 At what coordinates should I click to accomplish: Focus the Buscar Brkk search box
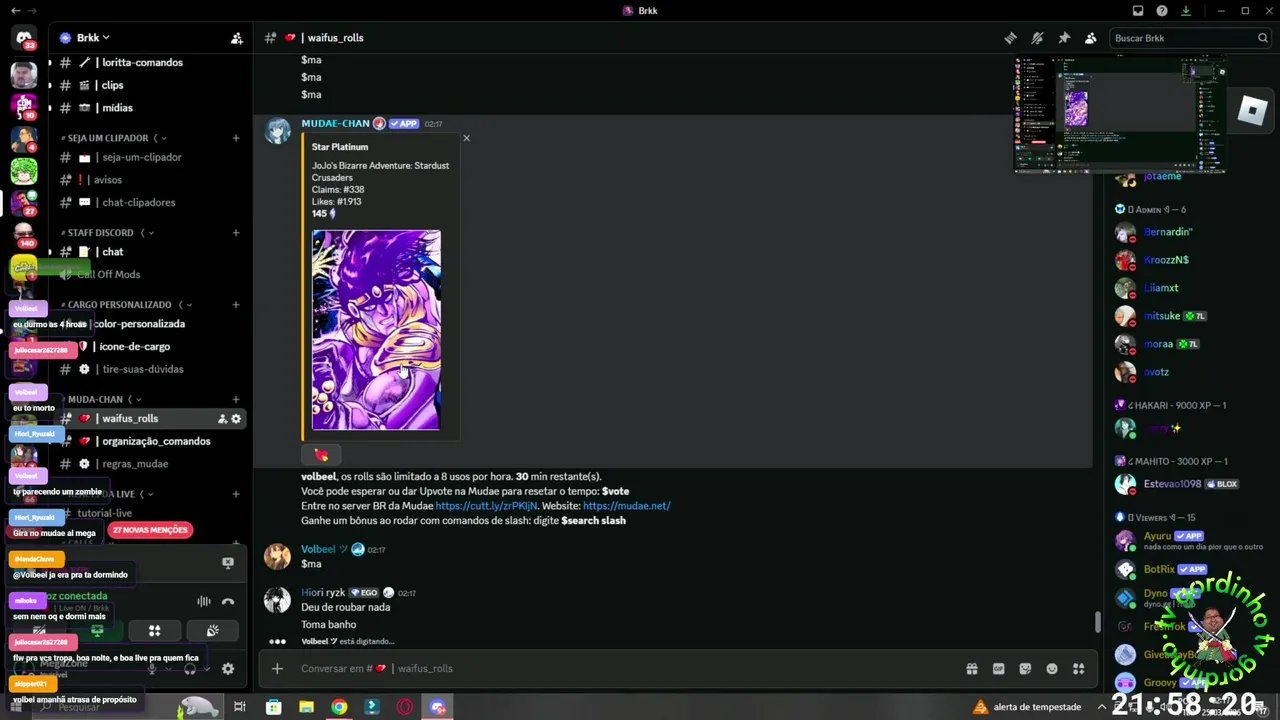point(1189,38)
